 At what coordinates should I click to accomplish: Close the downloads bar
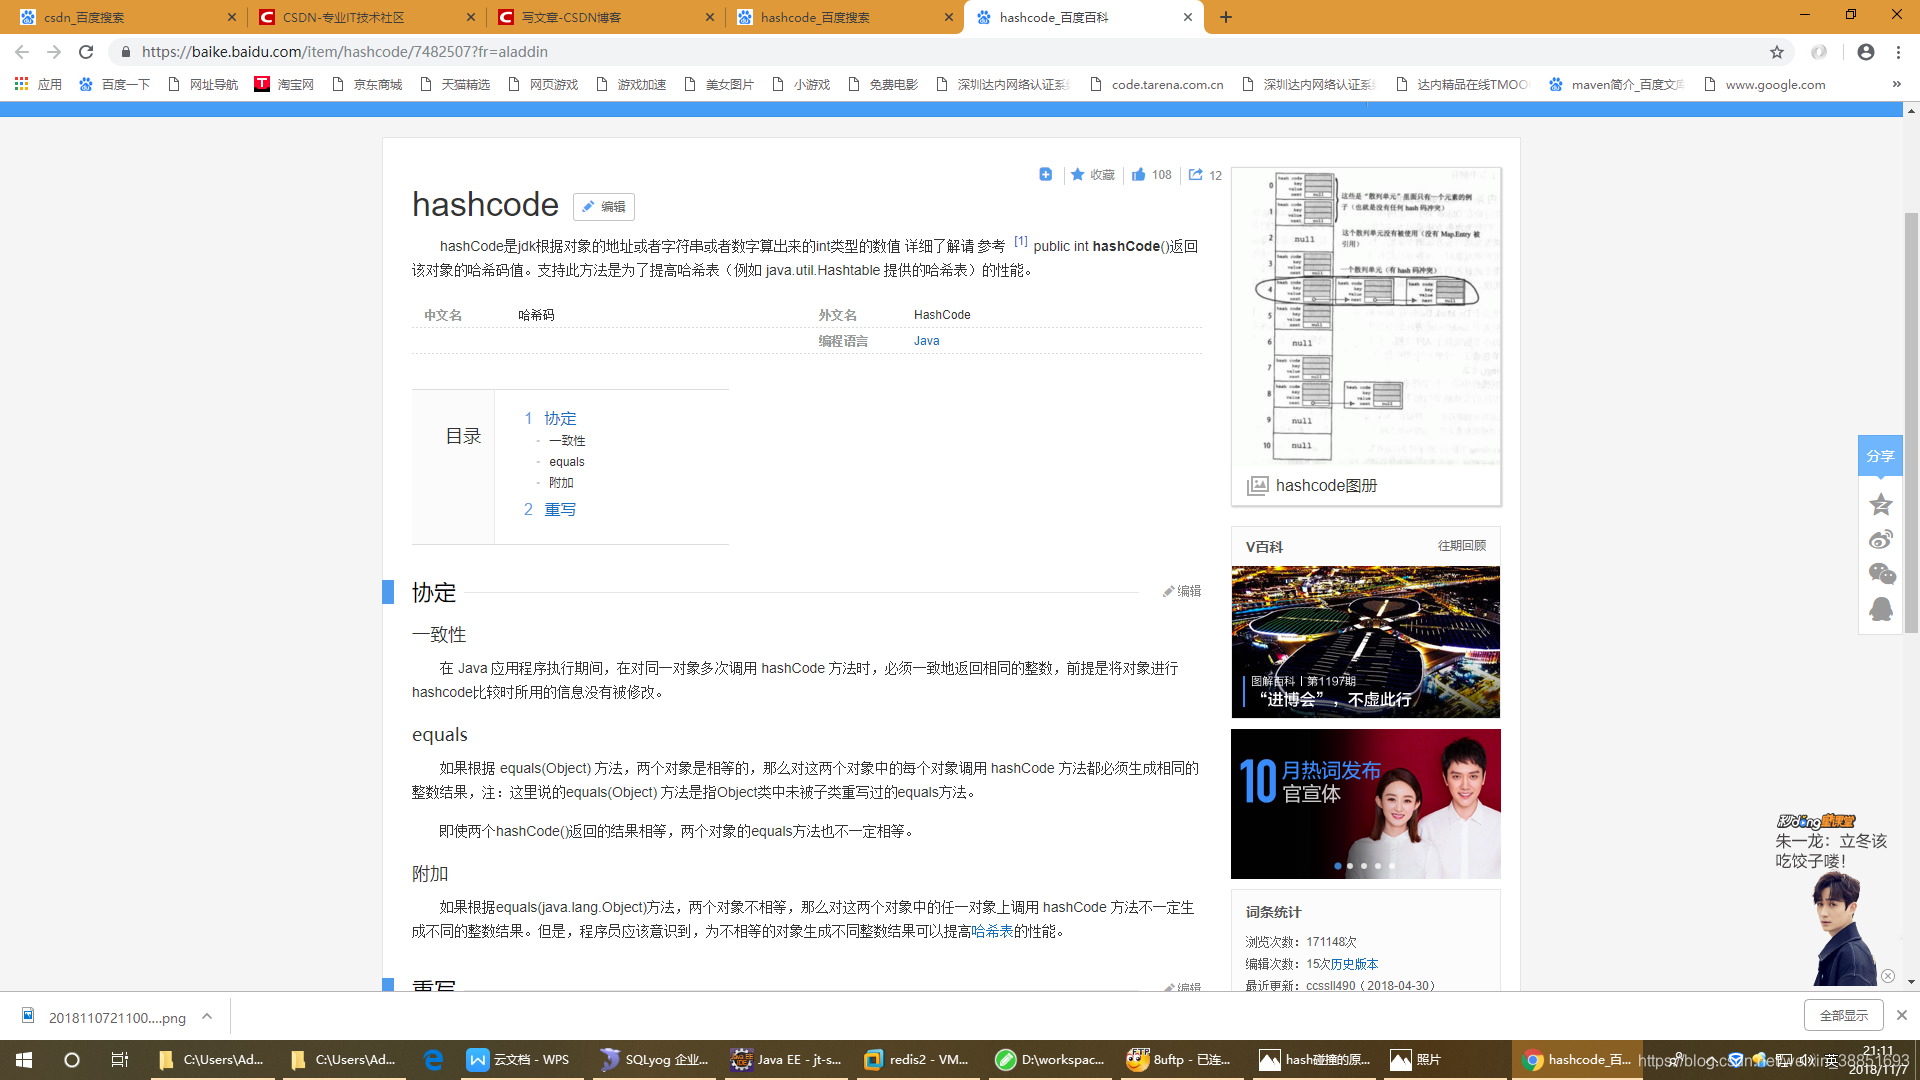point(1901,1015)
